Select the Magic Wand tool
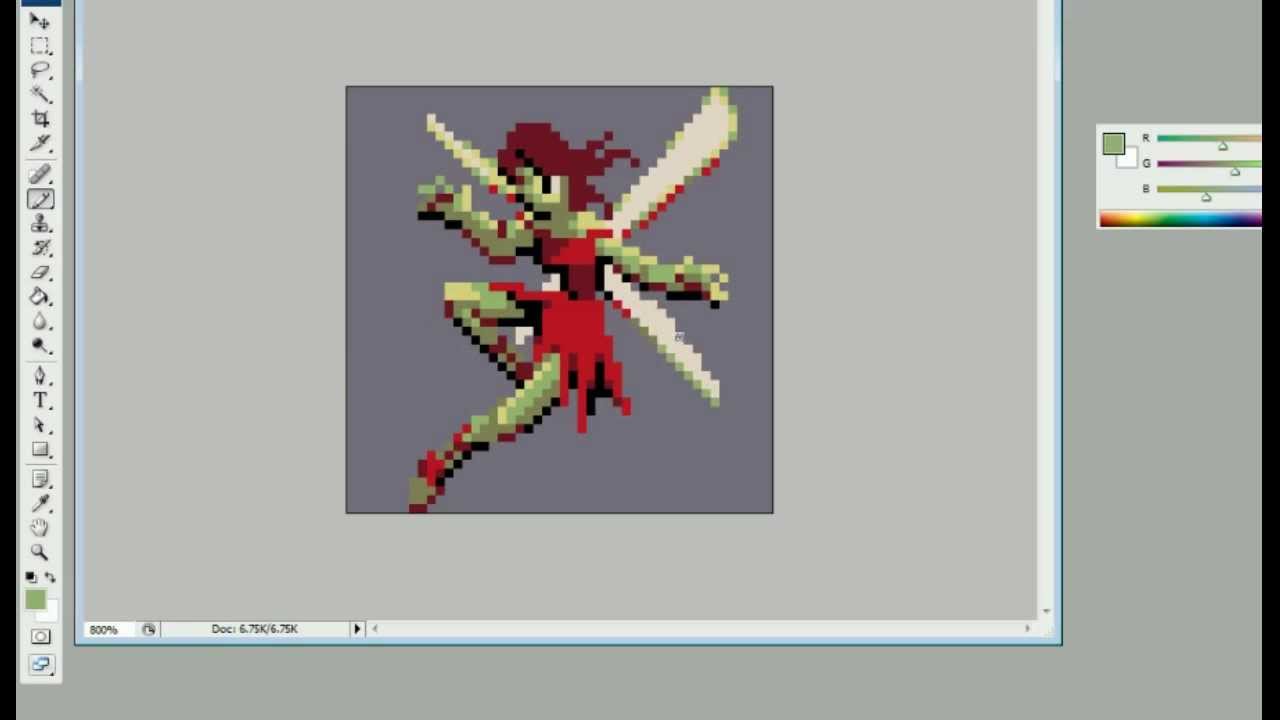Image resolution: width=1280 pixels, height=720 pixels. (x=40, y=94)
